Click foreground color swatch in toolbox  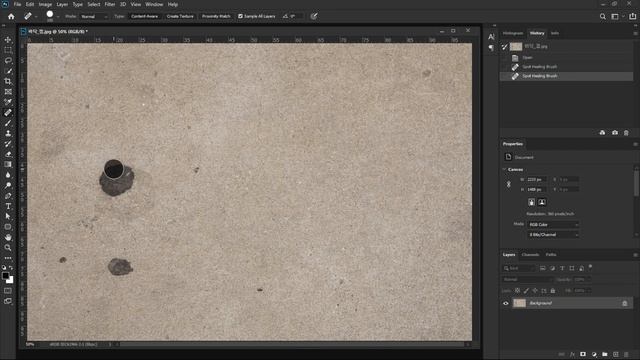pyautogui.click(x=5, y=276)
